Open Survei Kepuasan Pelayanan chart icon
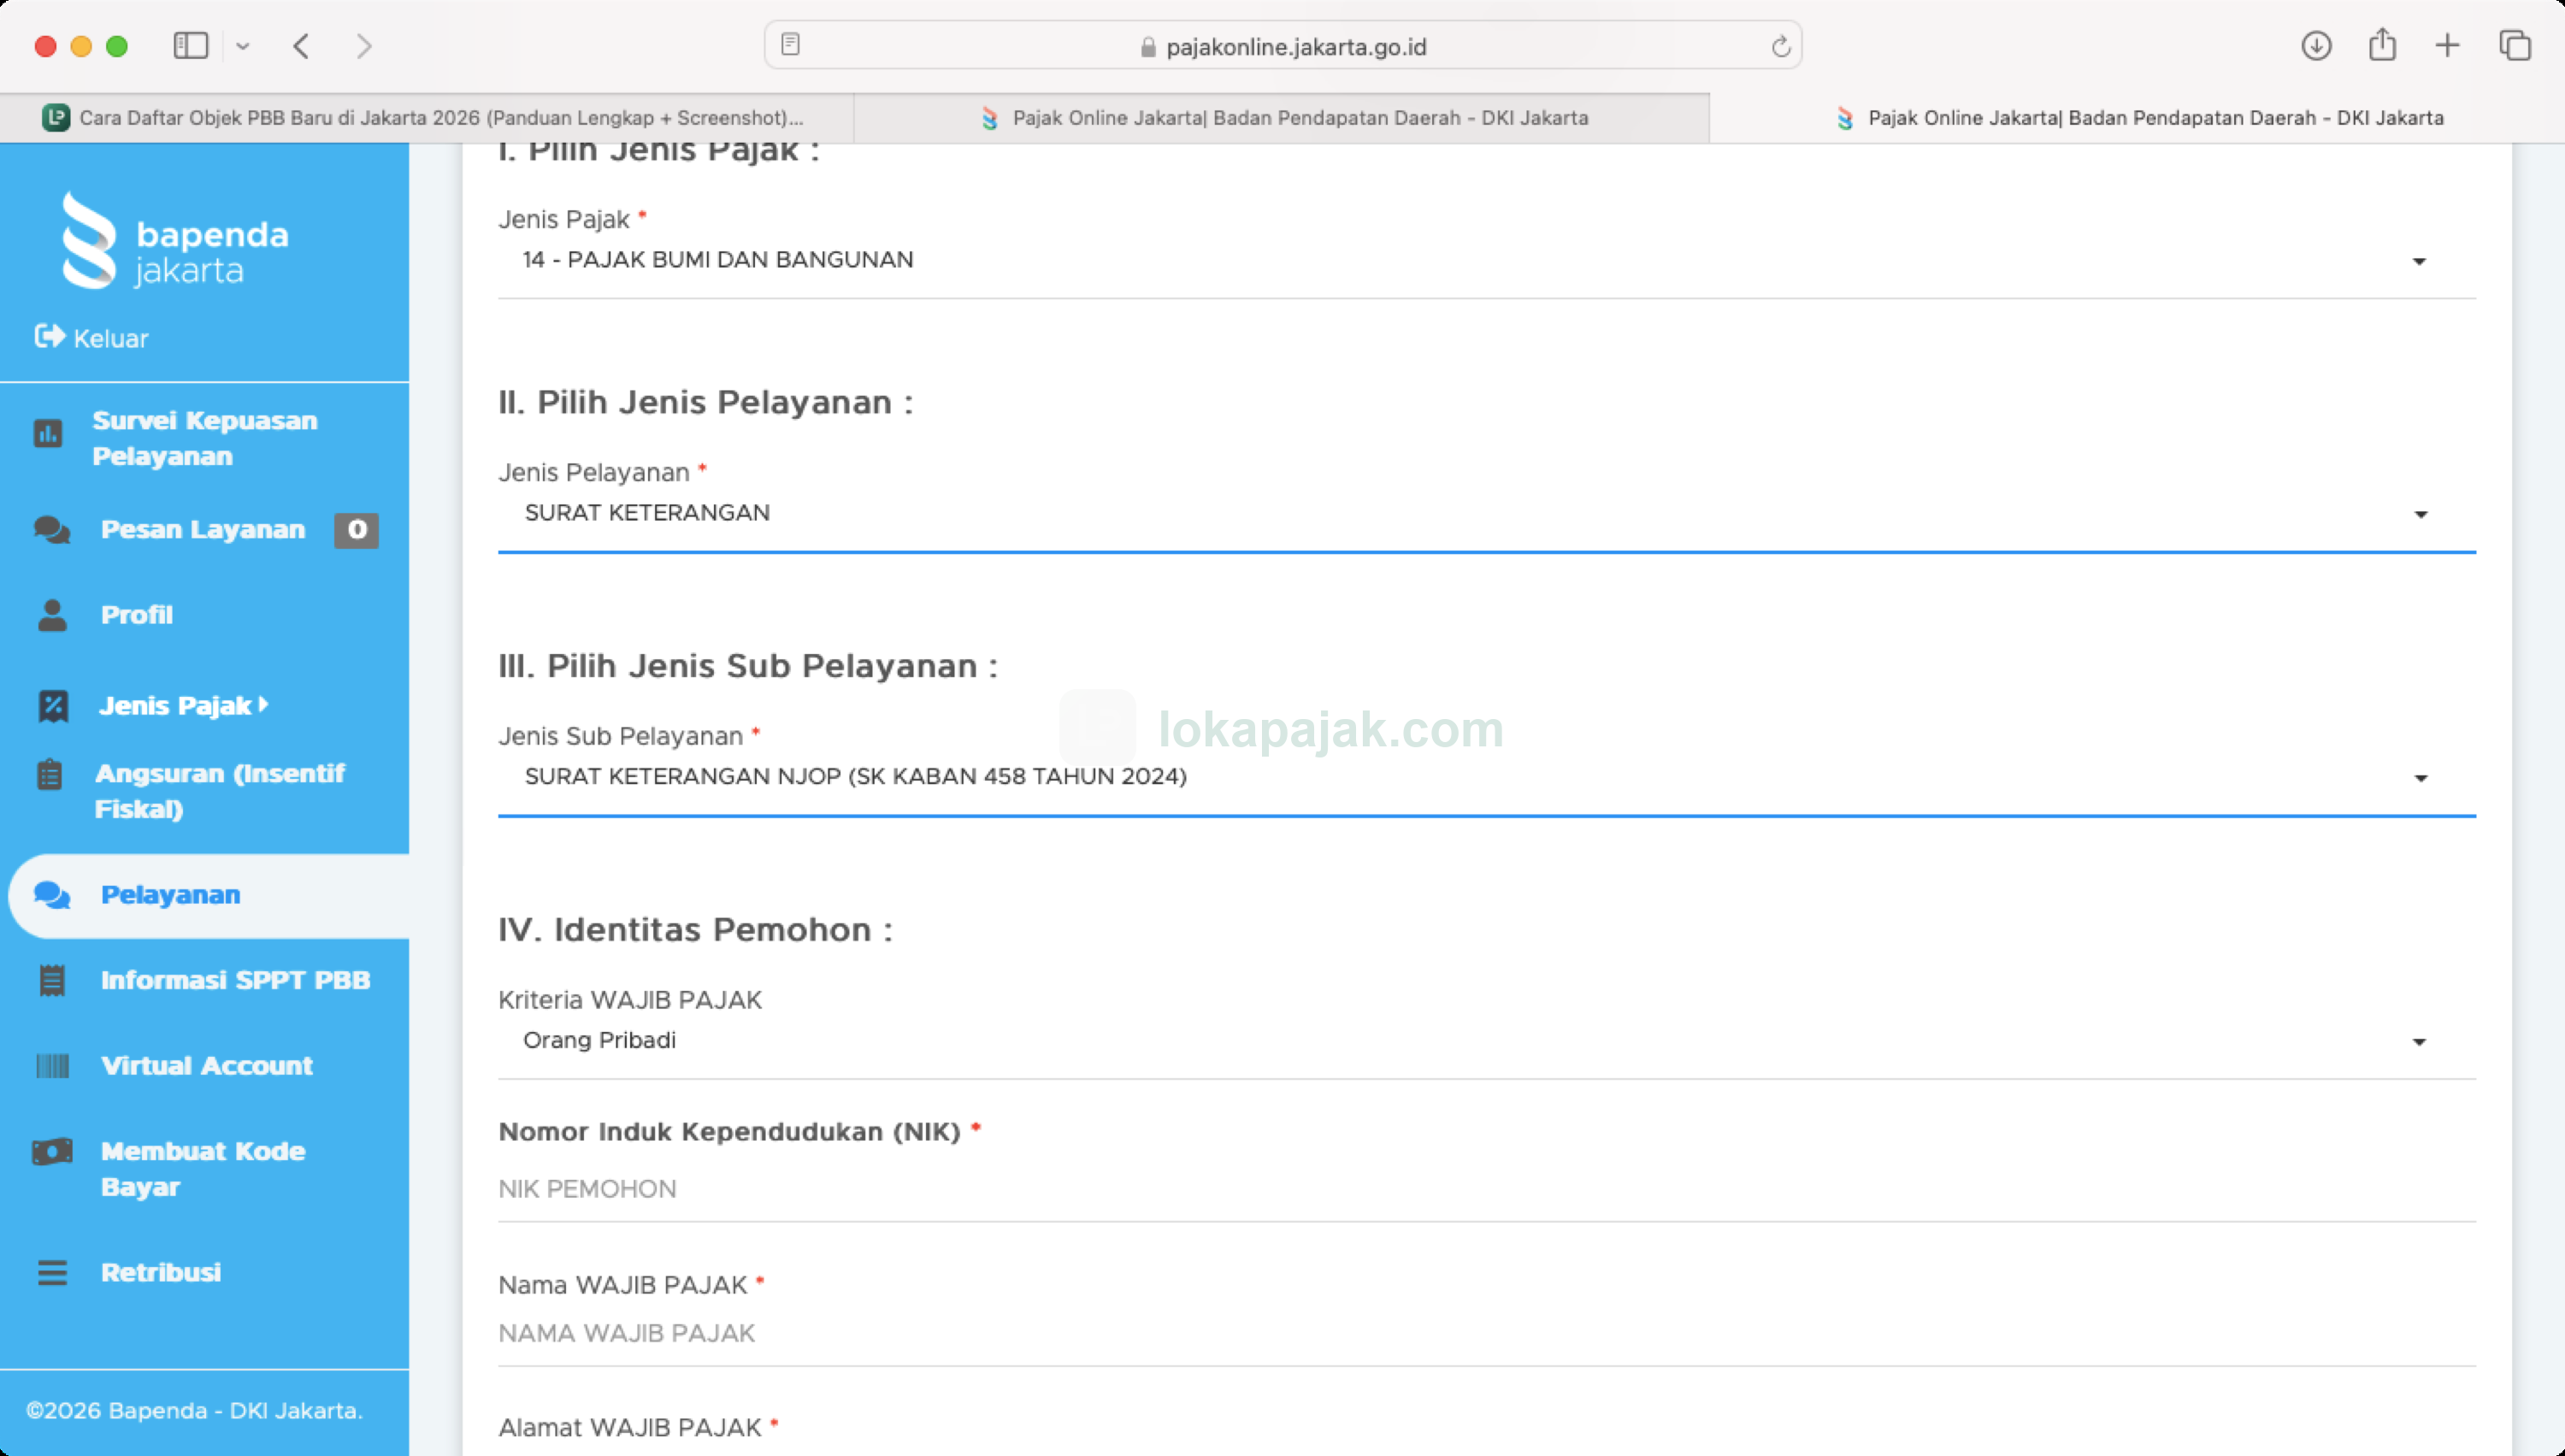Viewport: 2565px width, 1456px height. tap(48, 434)
